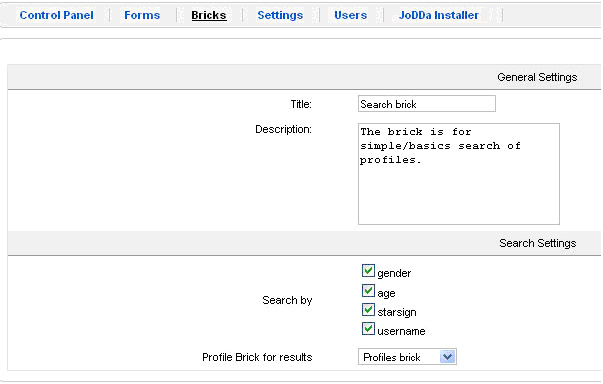Click the 'Search by' label
The image size is (603, 384).
click(287, 300)
